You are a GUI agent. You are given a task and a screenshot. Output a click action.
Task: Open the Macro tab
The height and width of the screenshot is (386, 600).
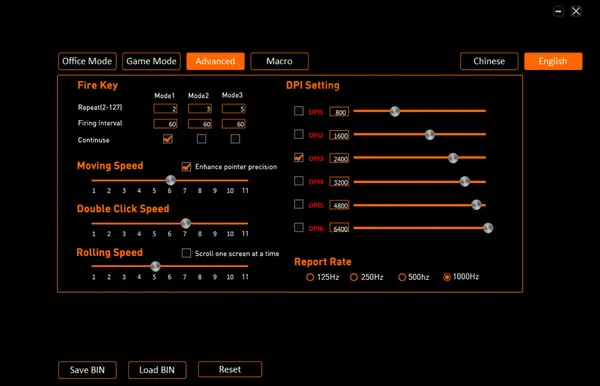click(279, 61)
